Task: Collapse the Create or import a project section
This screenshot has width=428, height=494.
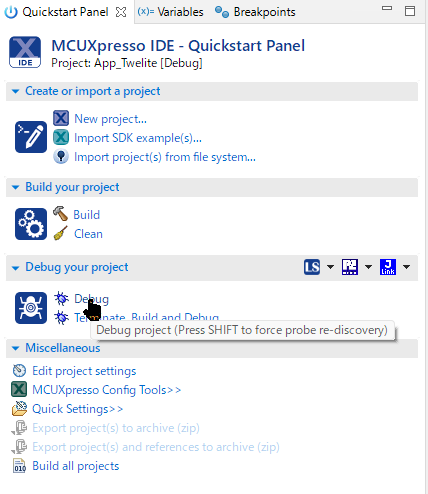Action: click(x=15, y=91)
